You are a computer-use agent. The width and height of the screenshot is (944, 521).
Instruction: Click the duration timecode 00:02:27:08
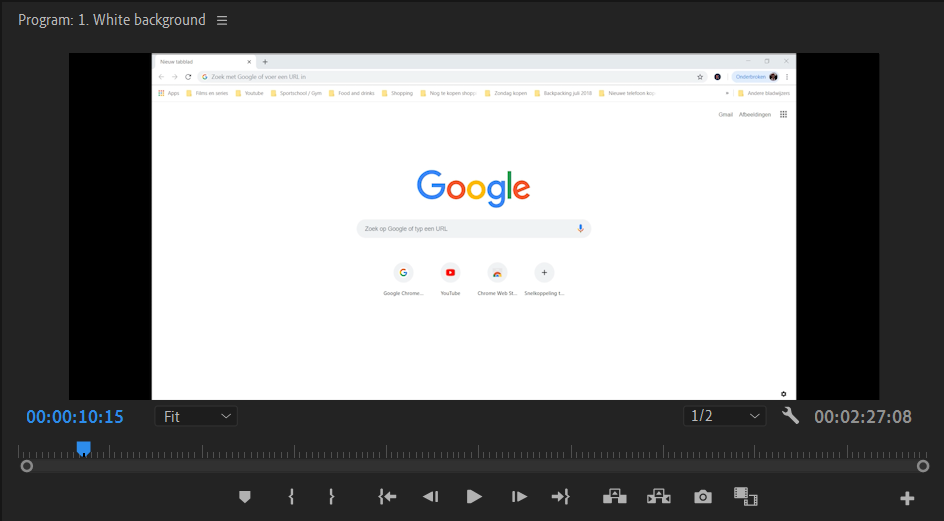click(863, 417)
